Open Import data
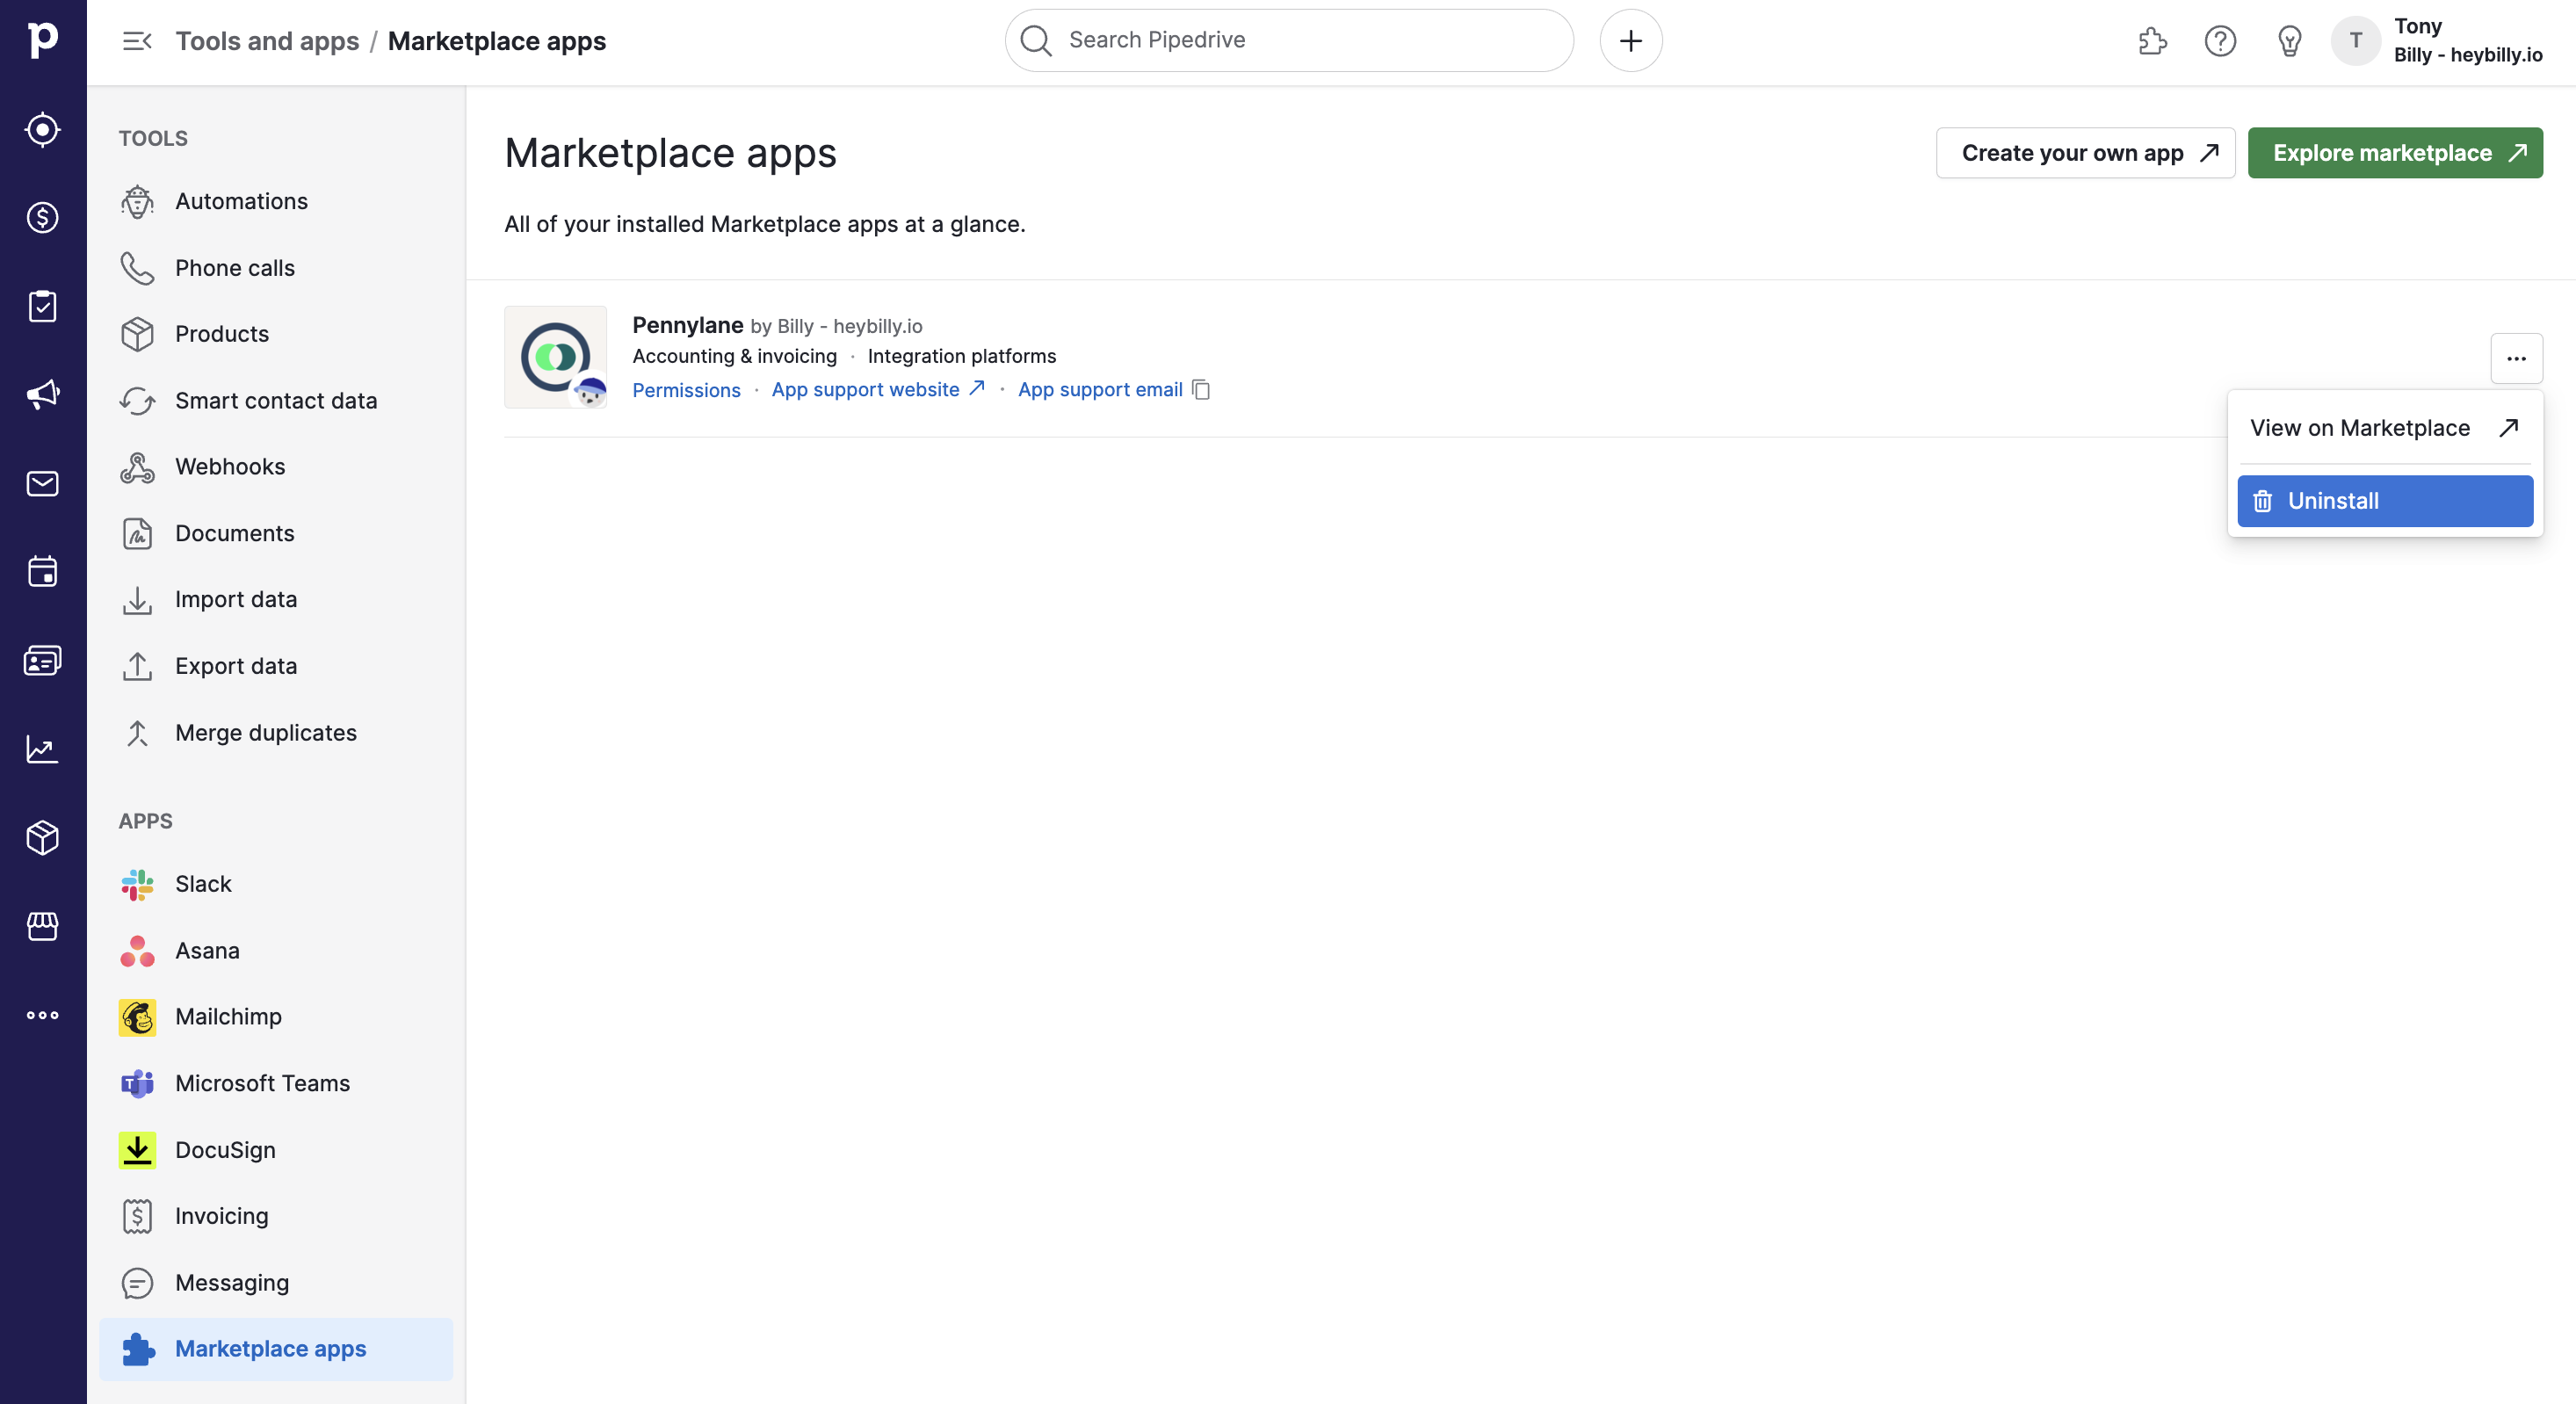Screen dimensions: 2576x1404 (x=276, y=600)
